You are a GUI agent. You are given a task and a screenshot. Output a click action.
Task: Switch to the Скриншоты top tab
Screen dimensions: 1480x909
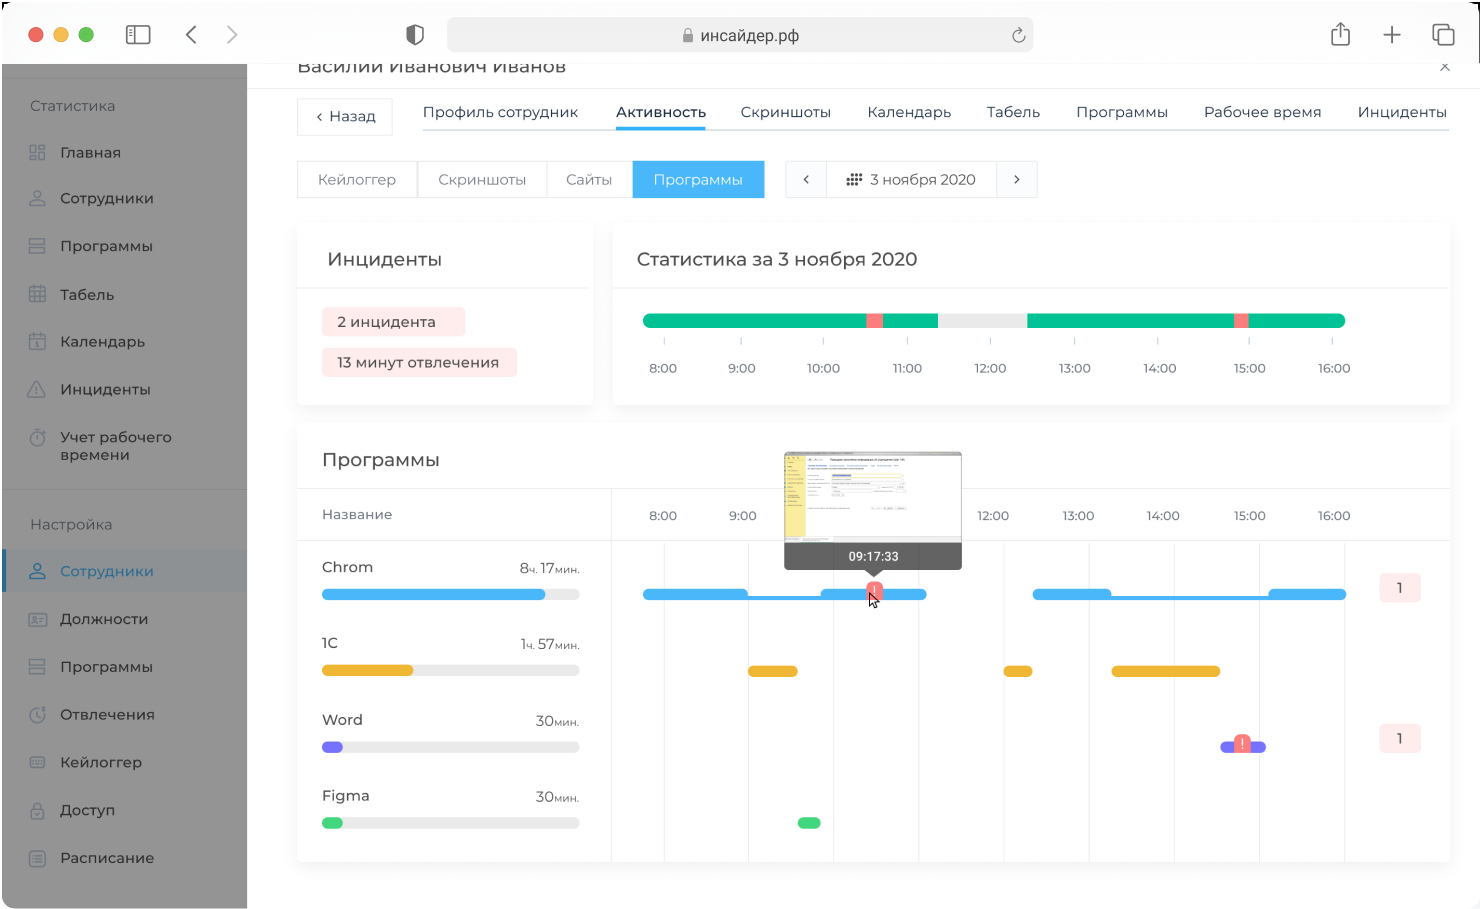click(x=785, y=112)
